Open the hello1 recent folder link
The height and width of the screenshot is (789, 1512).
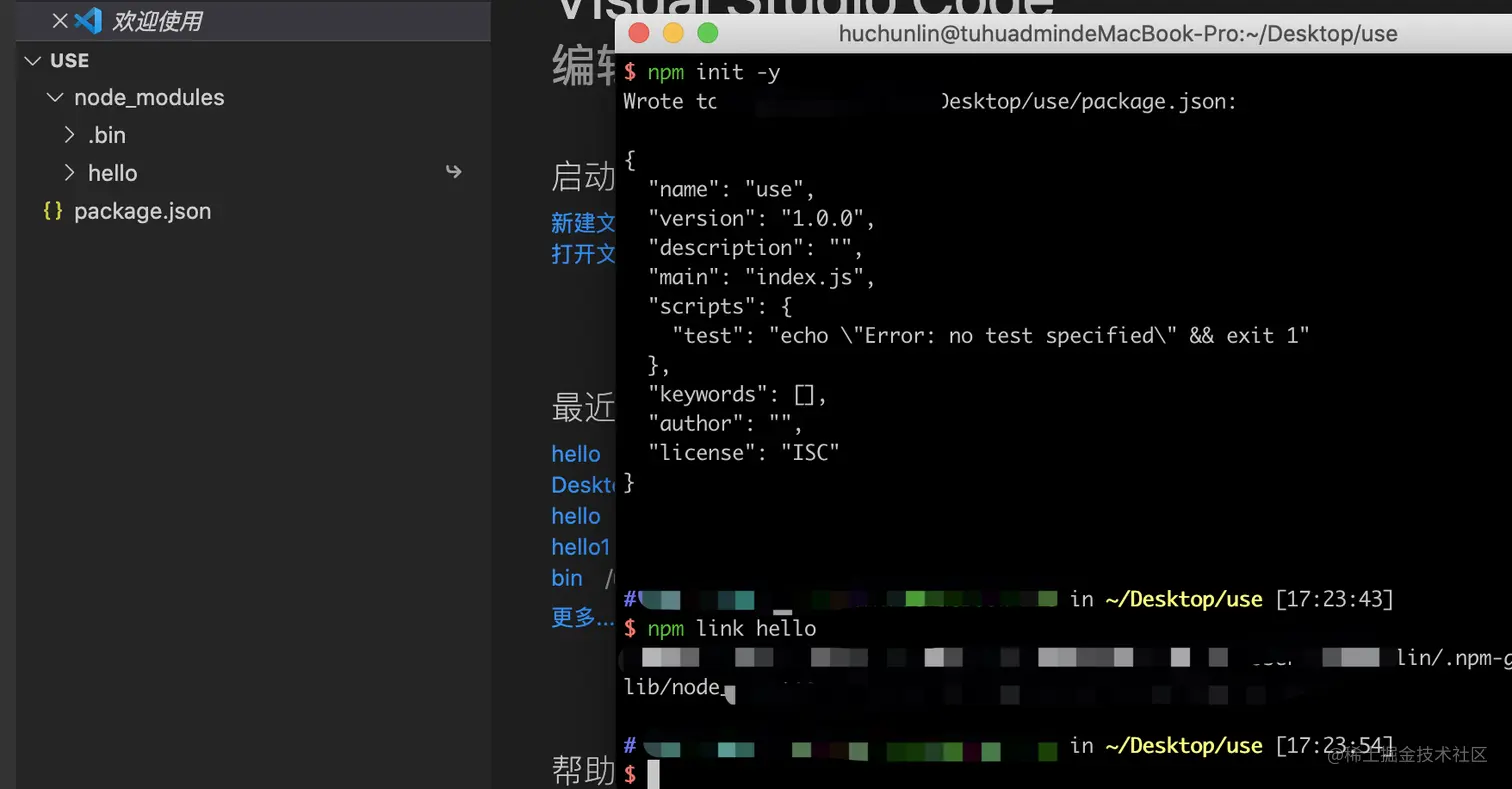(580, 547)
